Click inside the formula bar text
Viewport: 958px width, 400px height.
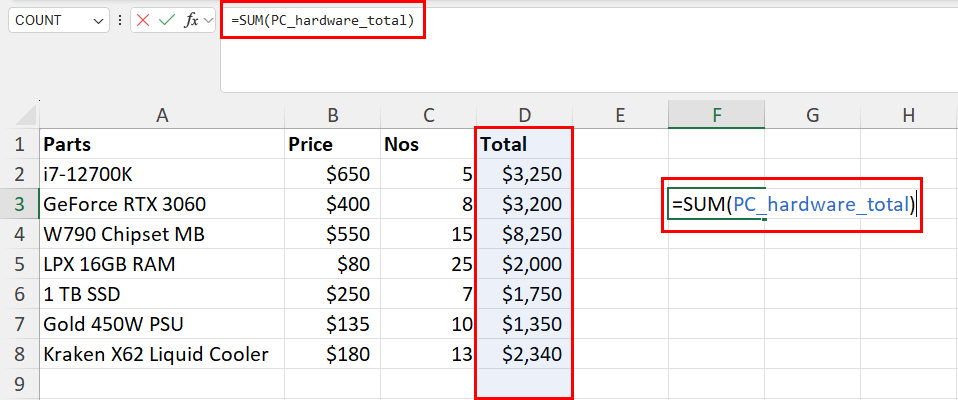coord(322,20)
